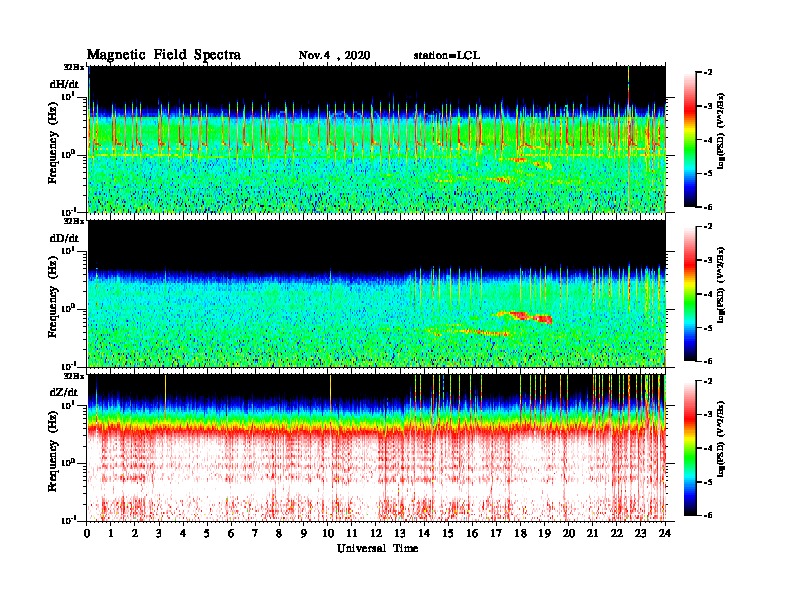Viewport: 792px width, 612px height.
Task: Click hour tick label "1" on time axis
Action: click(111, 533)
